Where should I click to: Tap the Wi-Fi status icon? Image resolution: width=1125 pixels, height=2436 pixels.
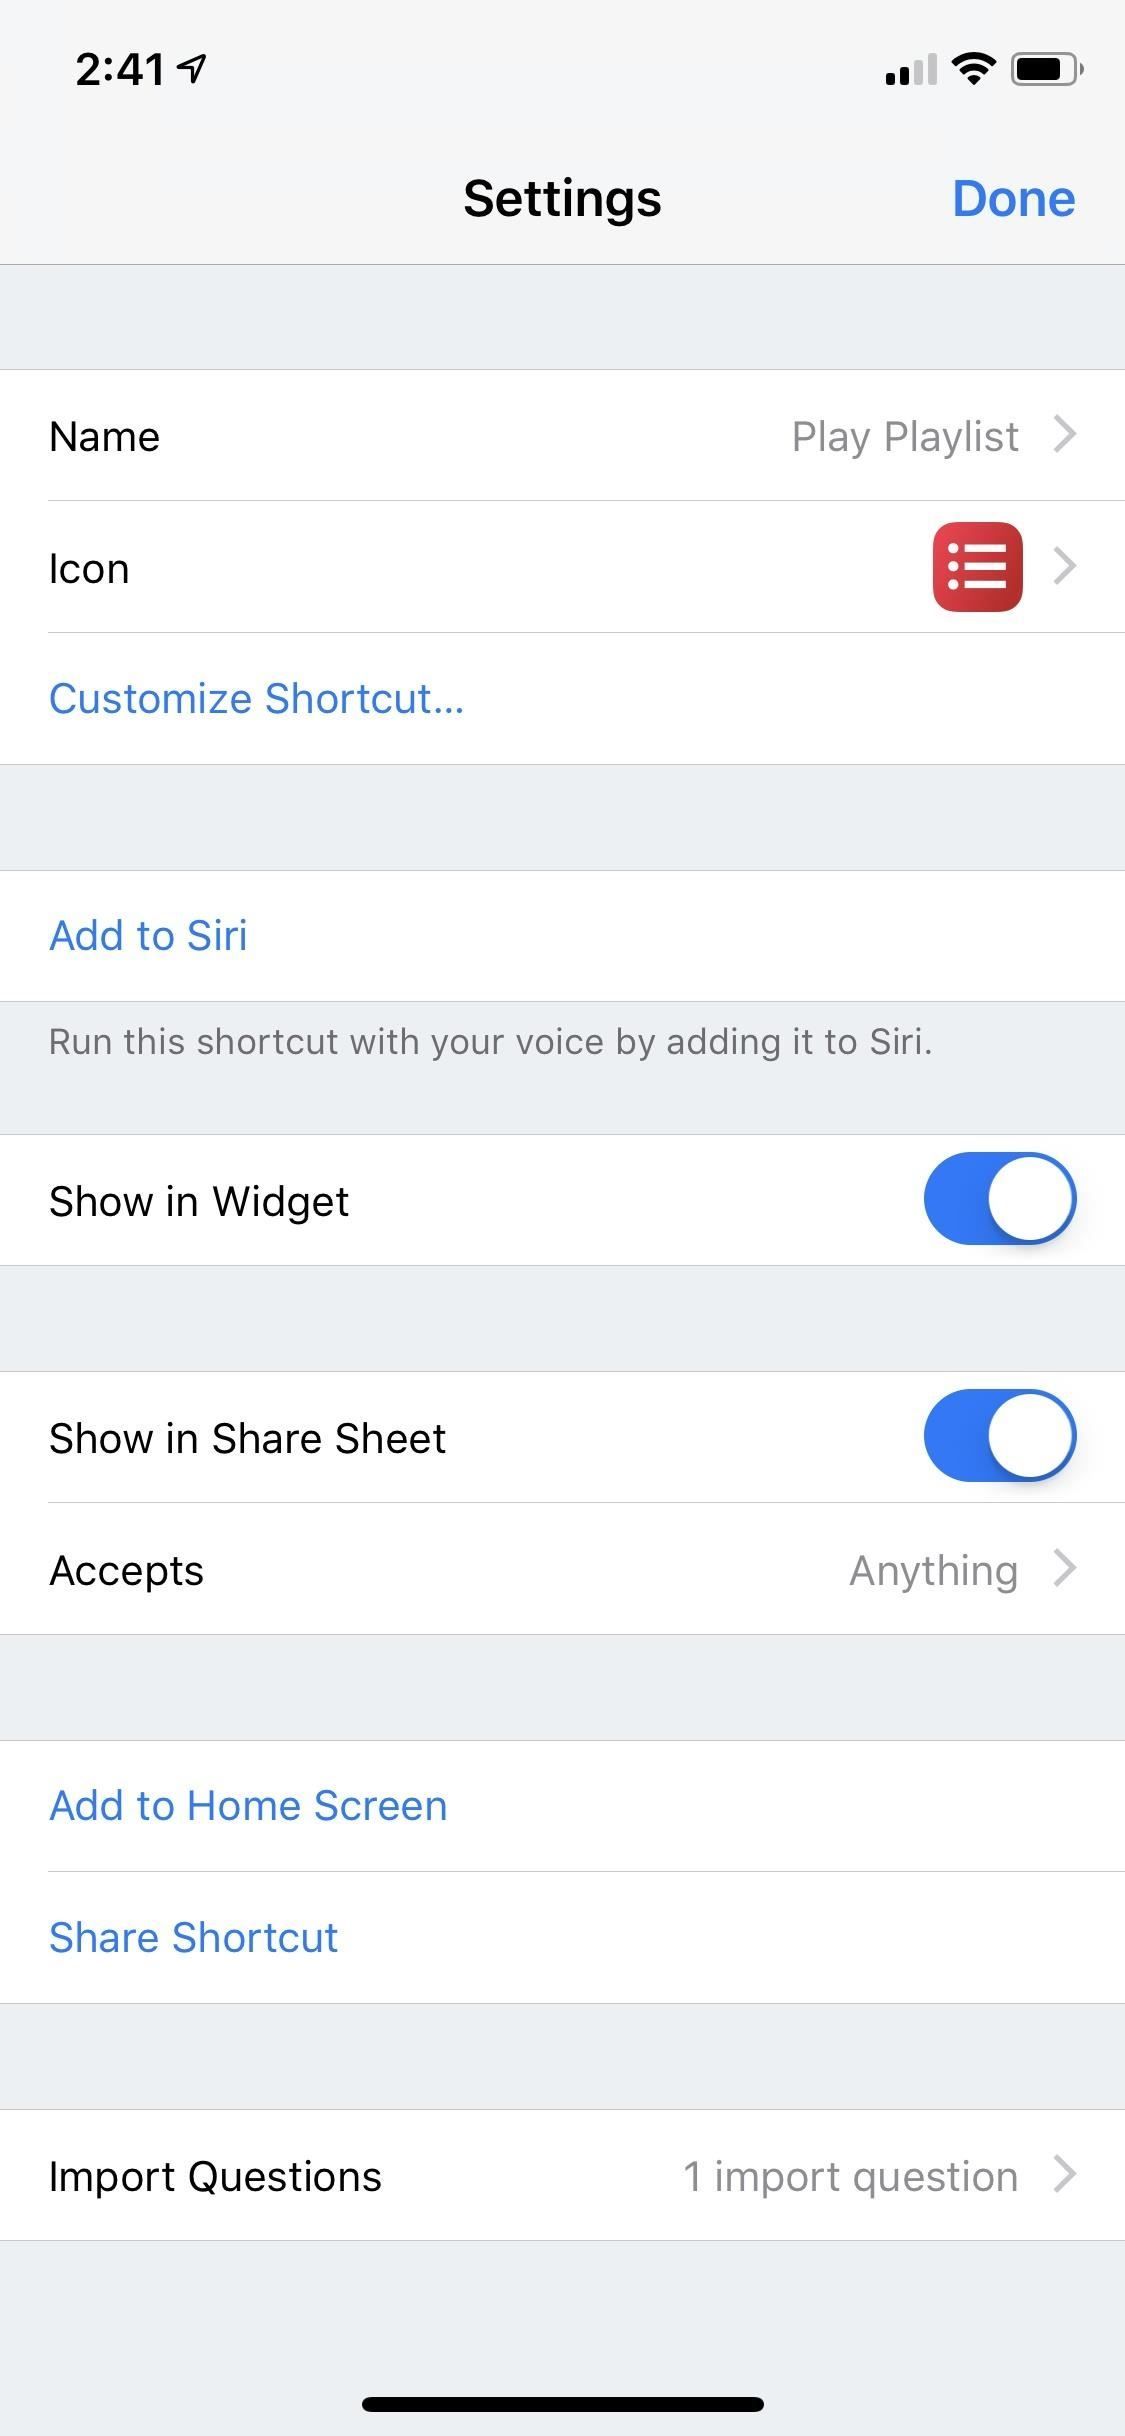coord(973,69)
